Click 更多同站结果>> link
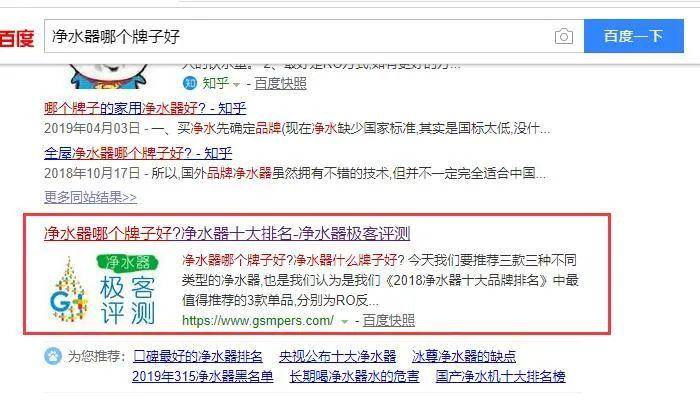700x405 pixels. tap(90, 197)
